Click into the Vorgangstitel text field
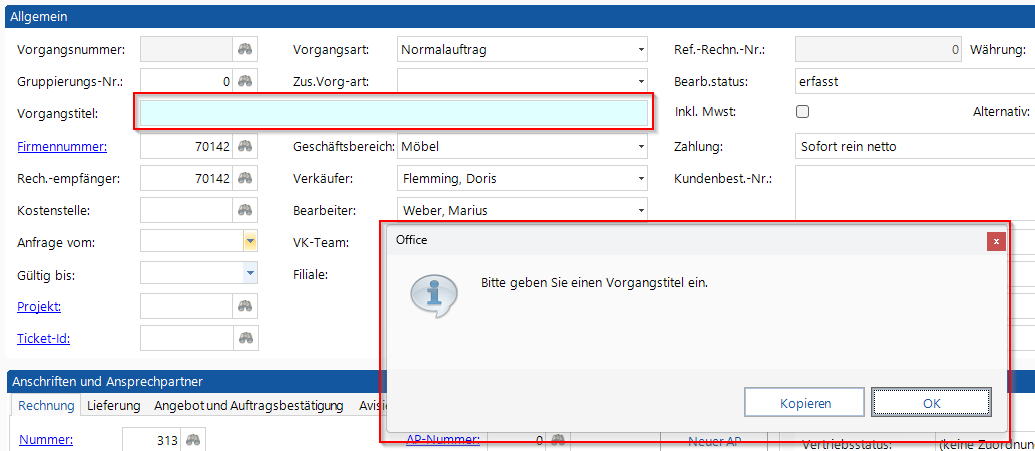Image resolution: width=1035 pixels, height=451 pixels. [393, 114]
